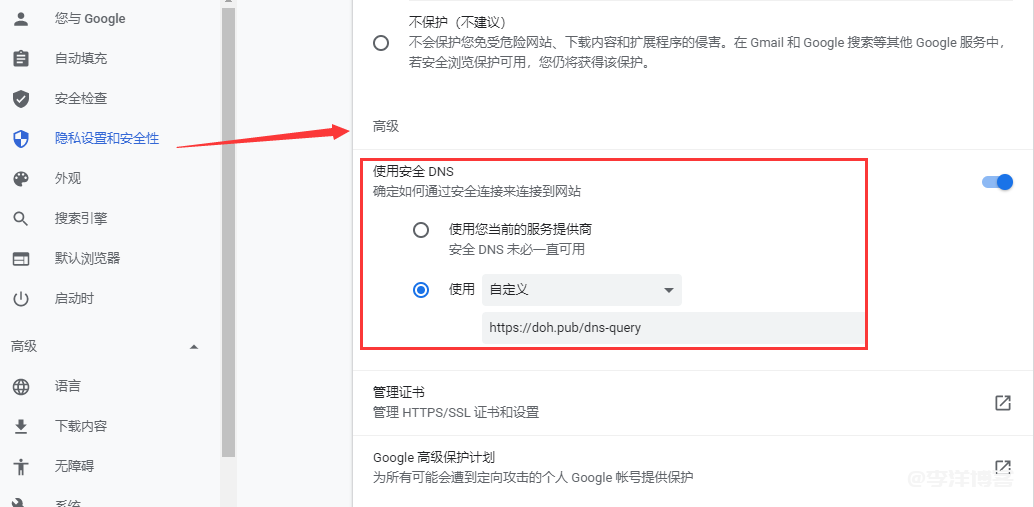
Task: Click the 自动填充 clipboard icon
Action: 21,58
